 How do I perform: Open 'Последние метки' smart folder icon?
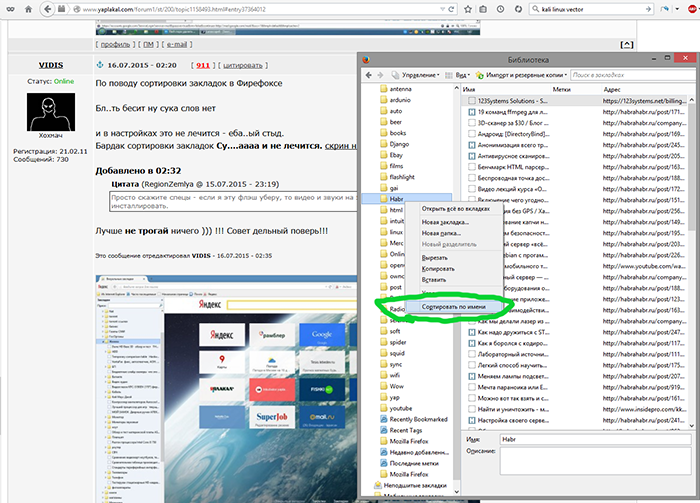[383, 463]
